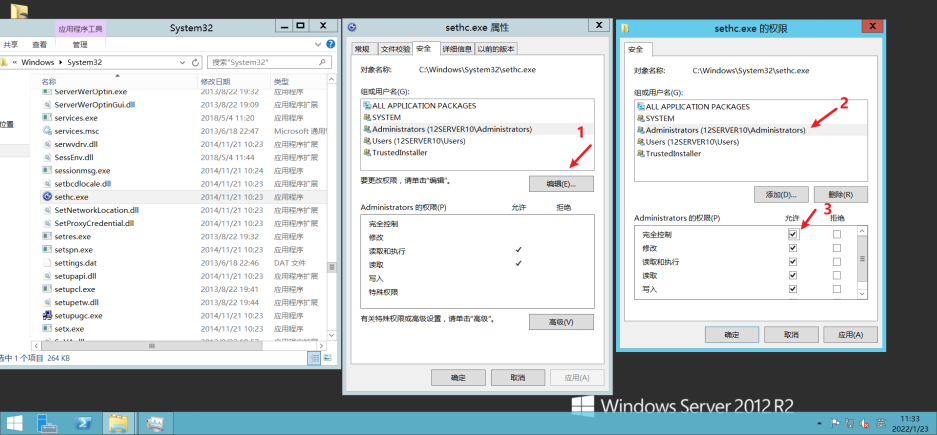Open the 查看 ribbon tab
The height and width of the screenshot is (435, 937).
tap(39, 44)
